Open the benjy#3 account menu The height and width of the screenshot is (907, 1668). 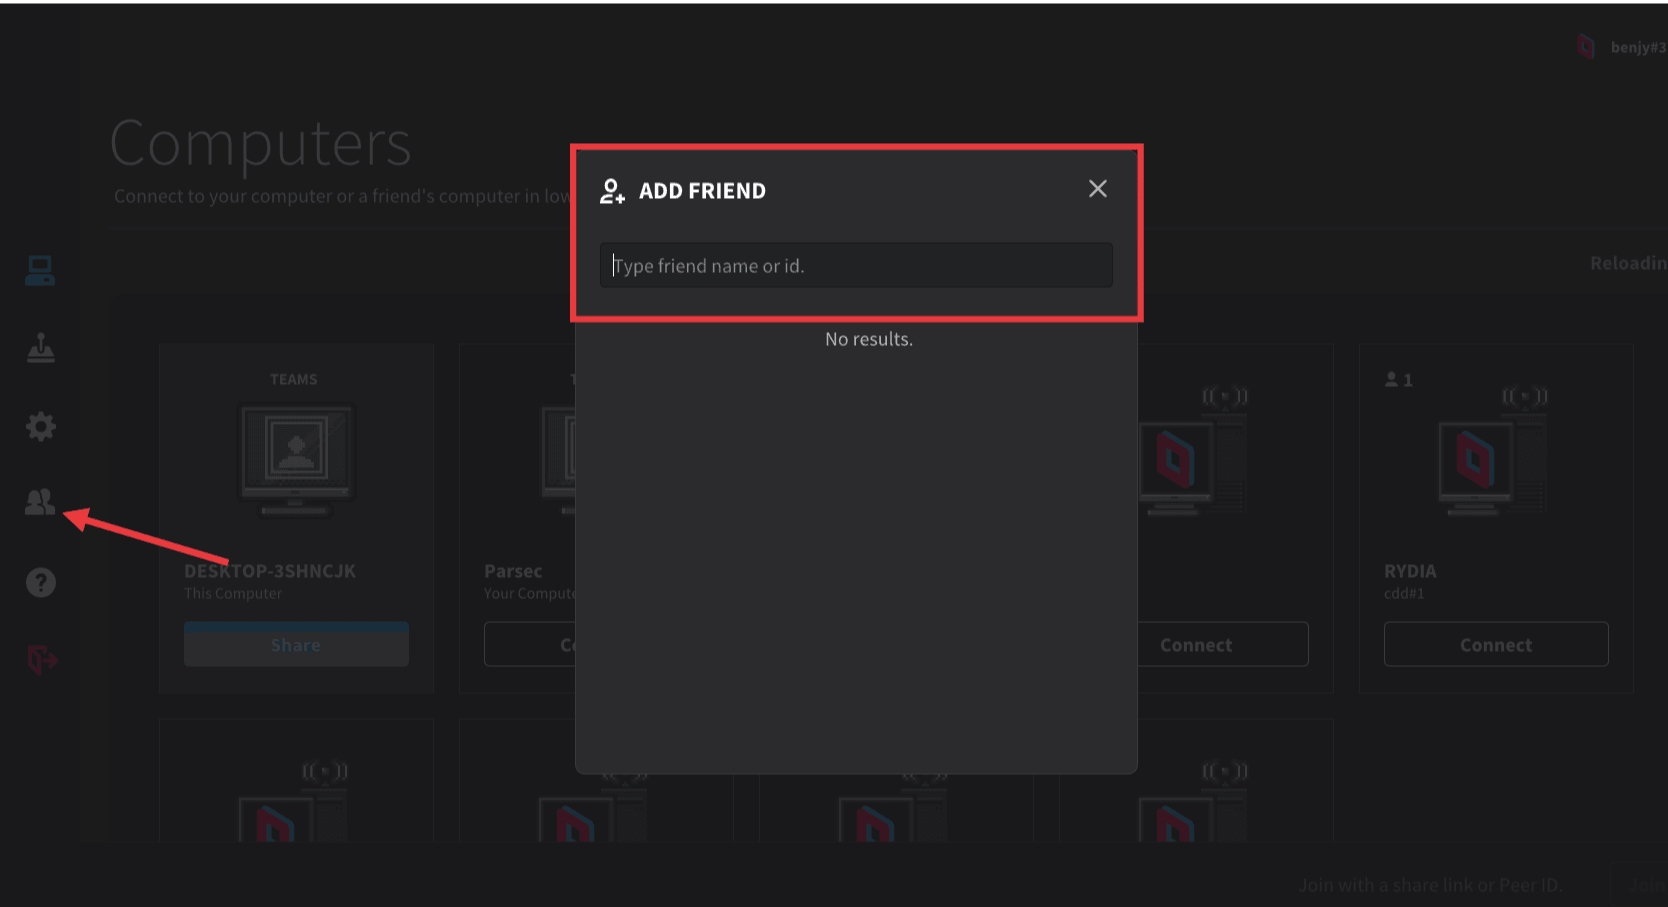pos(1637,47)
